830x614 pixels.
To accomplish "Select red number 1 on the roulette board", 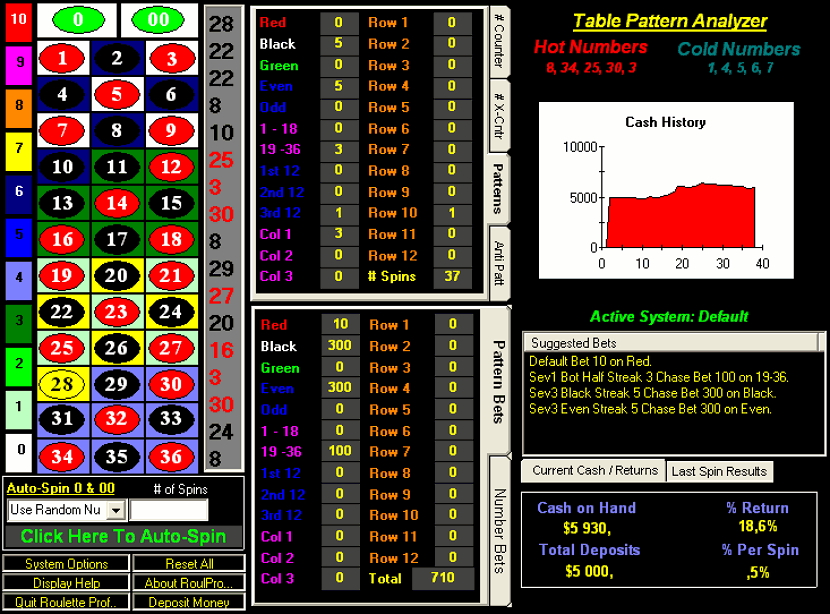I will (x=63, y=59).
